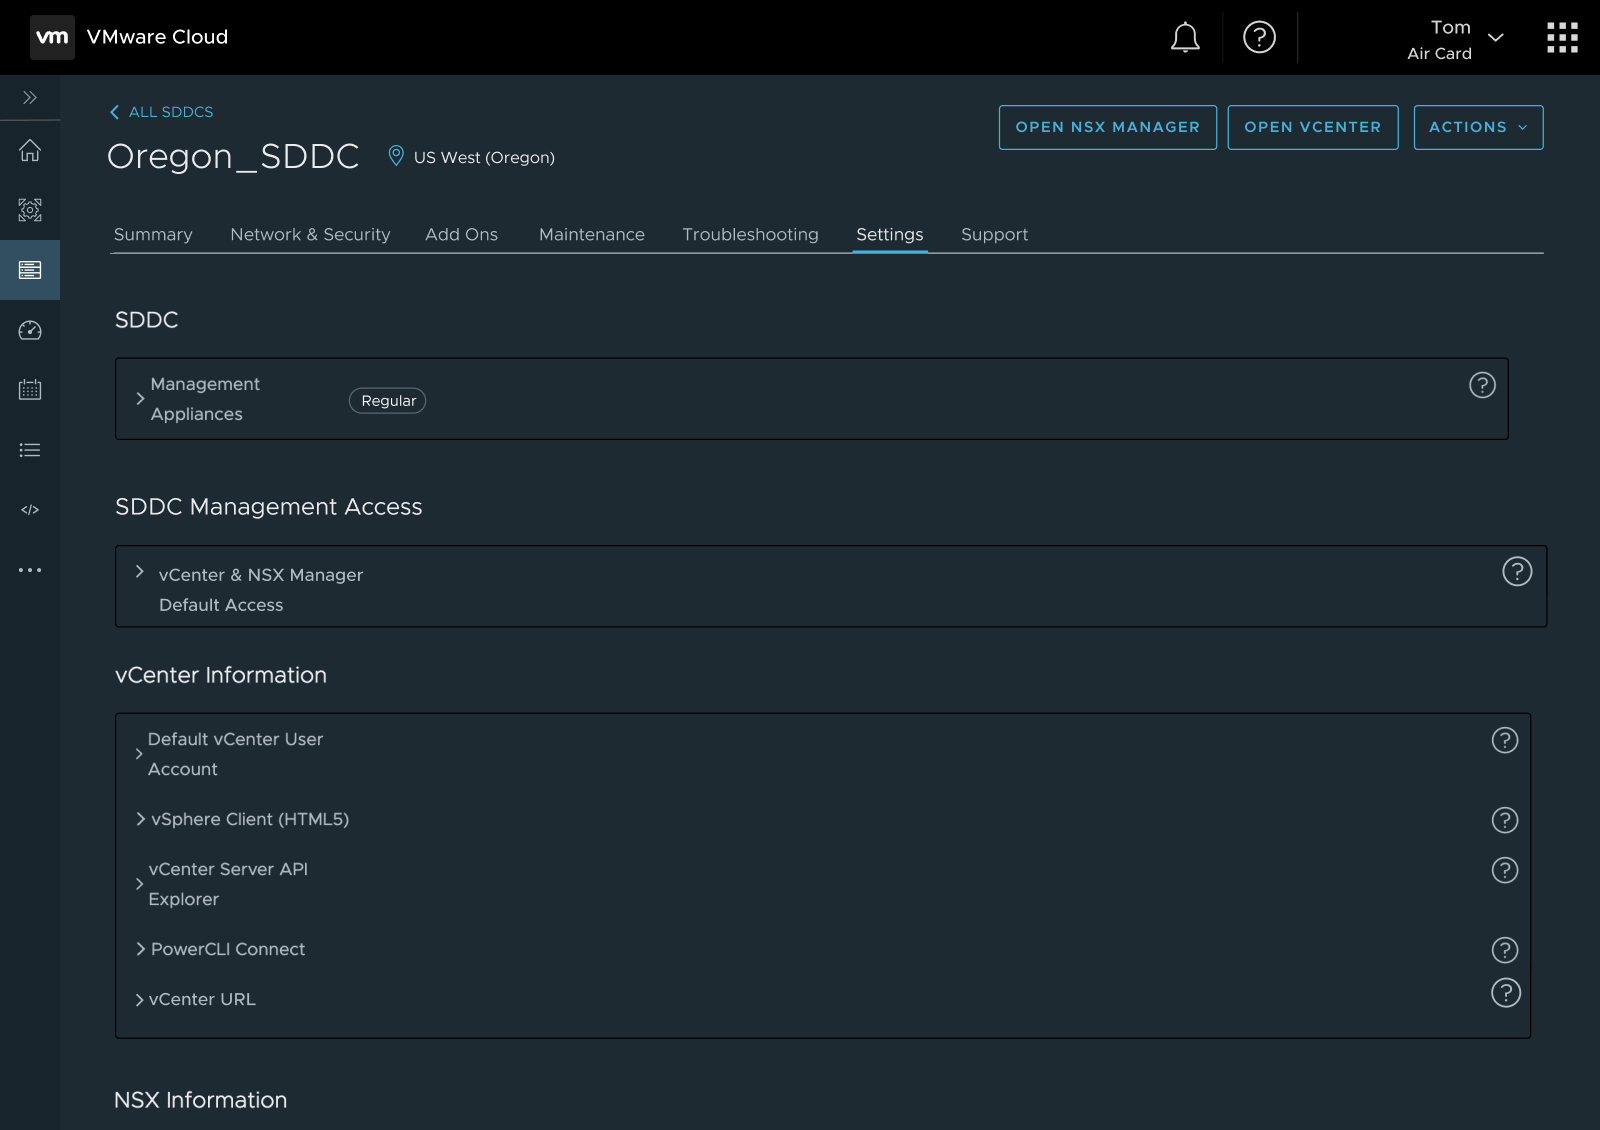The width and height of the screenshot is (1600, 1130).
Task: Expand vCenter & NSX Manager Default Access
Action: (x=140, y=571)
